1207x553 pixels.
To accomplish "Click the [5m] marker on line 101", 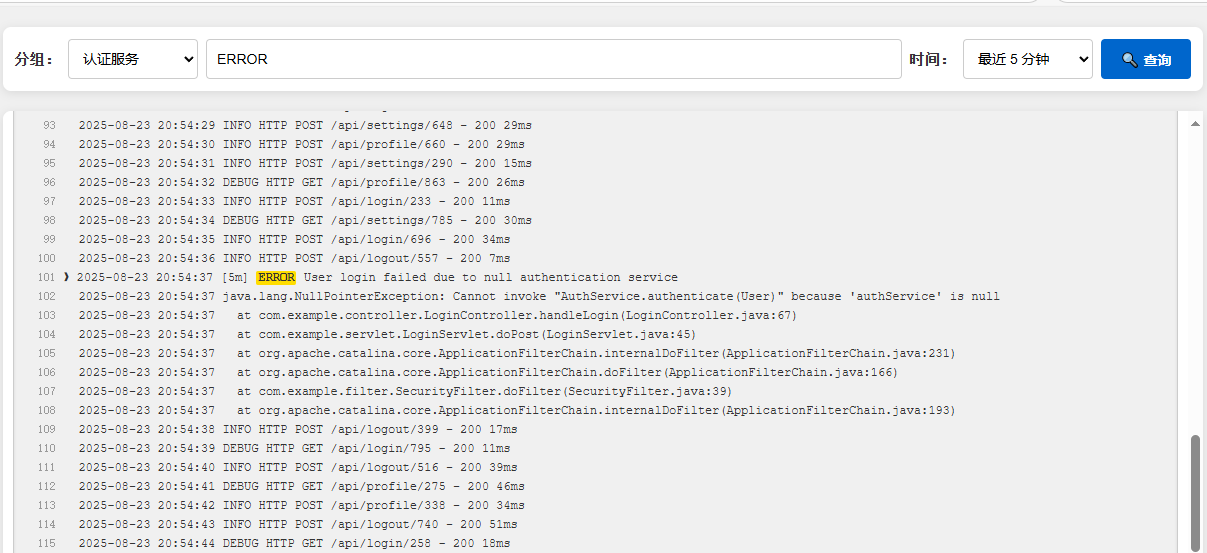I will tap(236, 277).
